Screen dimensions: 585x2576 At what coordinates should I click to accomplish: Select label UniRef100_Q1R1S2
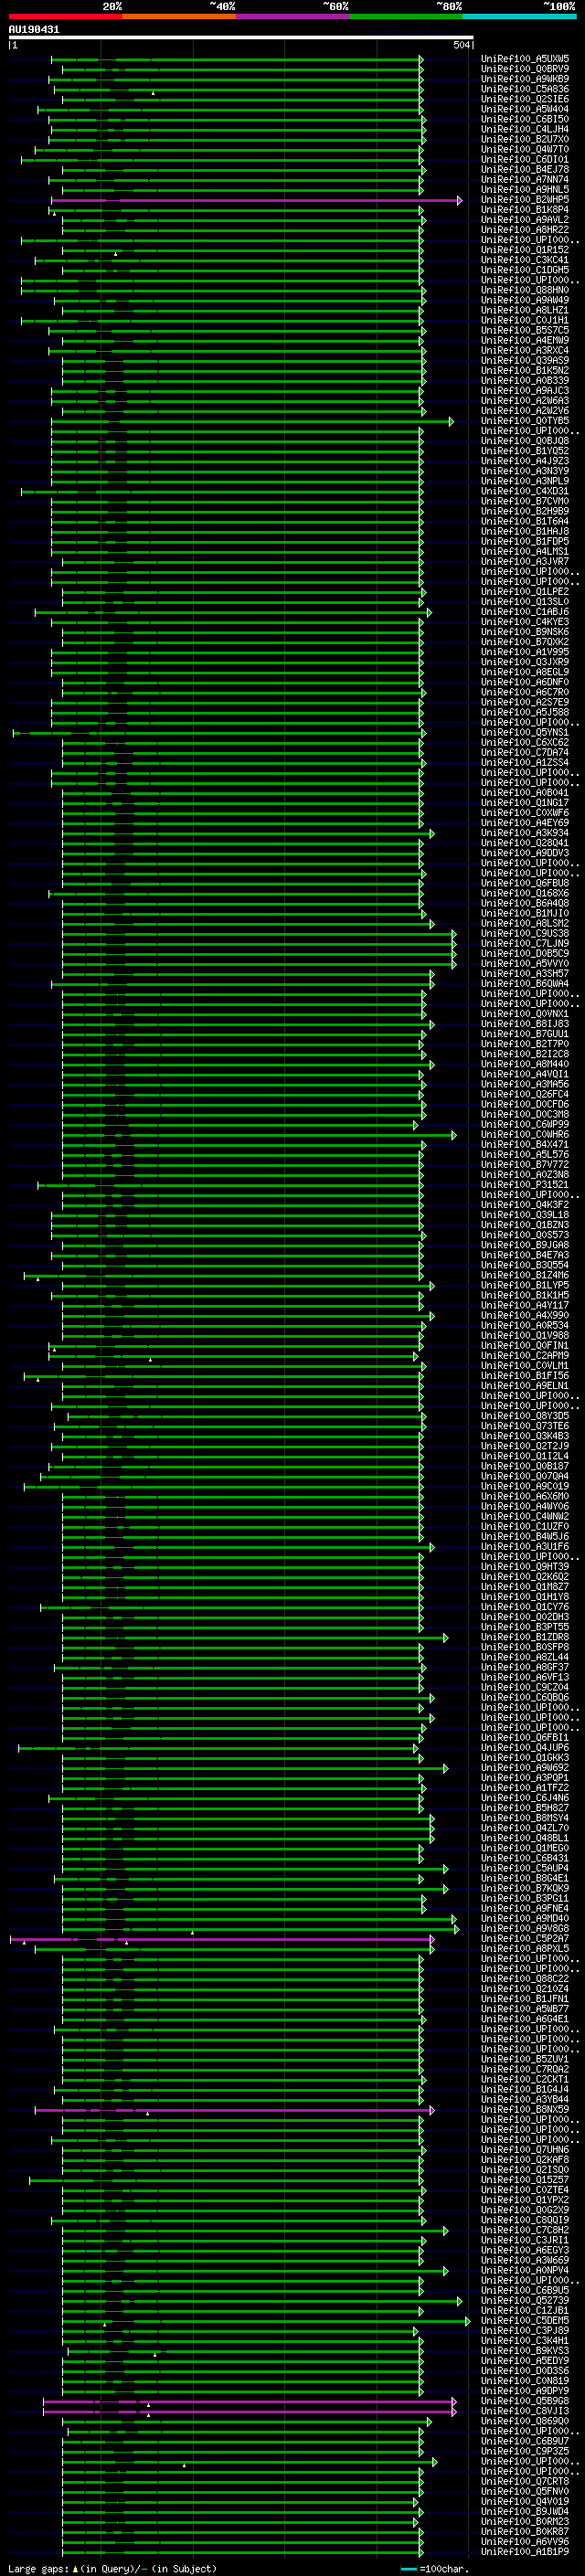click(525, 251)
